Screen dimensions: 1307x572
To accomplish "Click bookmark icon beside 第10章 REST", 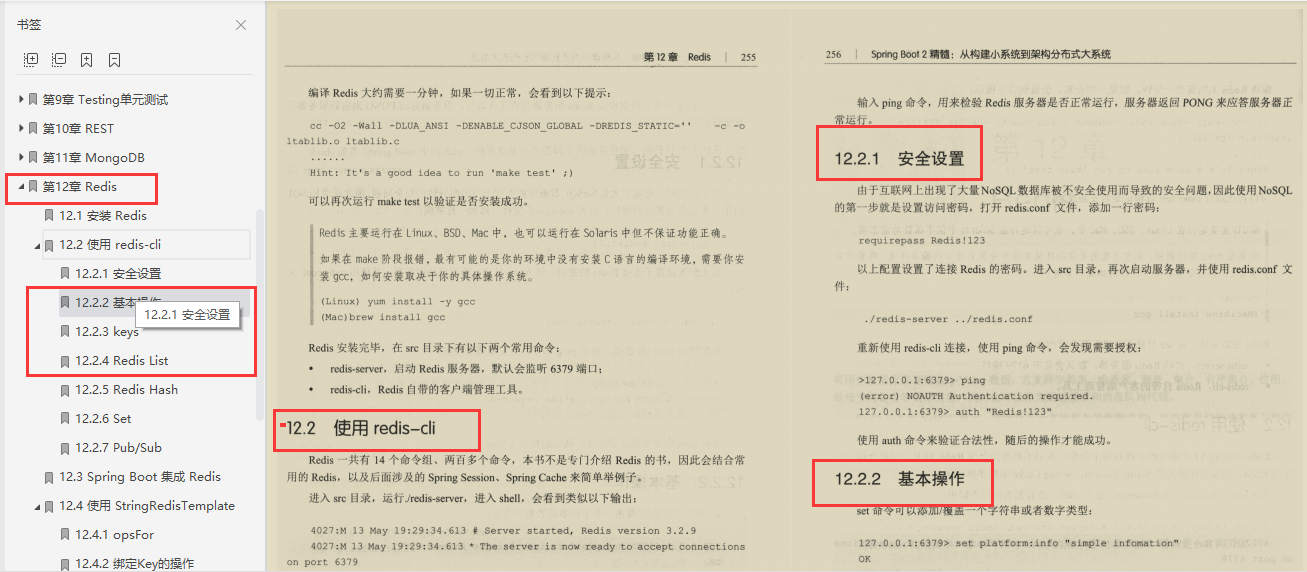I will 33,129.
